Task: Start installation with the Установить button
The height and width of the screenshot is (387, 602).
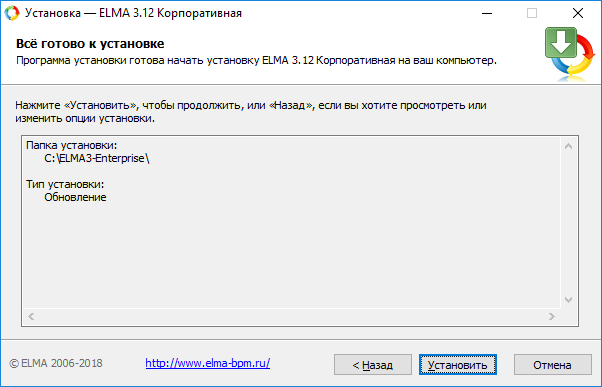Action: (x=458, y=365)
